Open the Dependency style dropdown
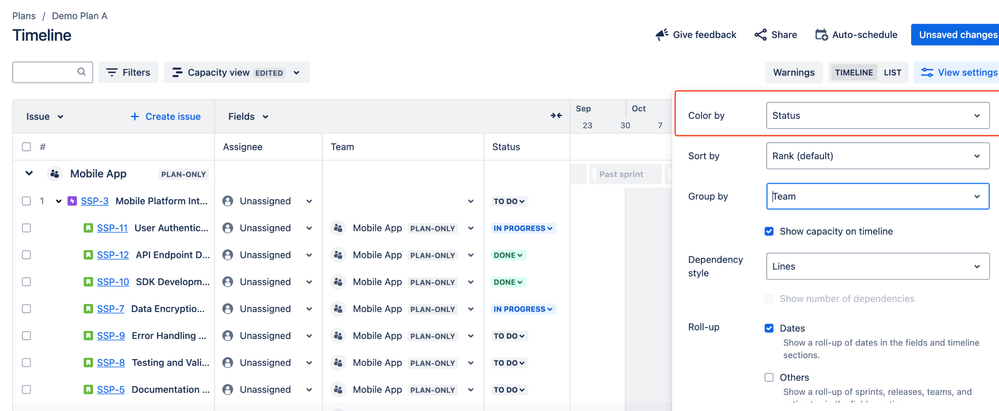The image size is (999, 411). click(x=877, y=266)
